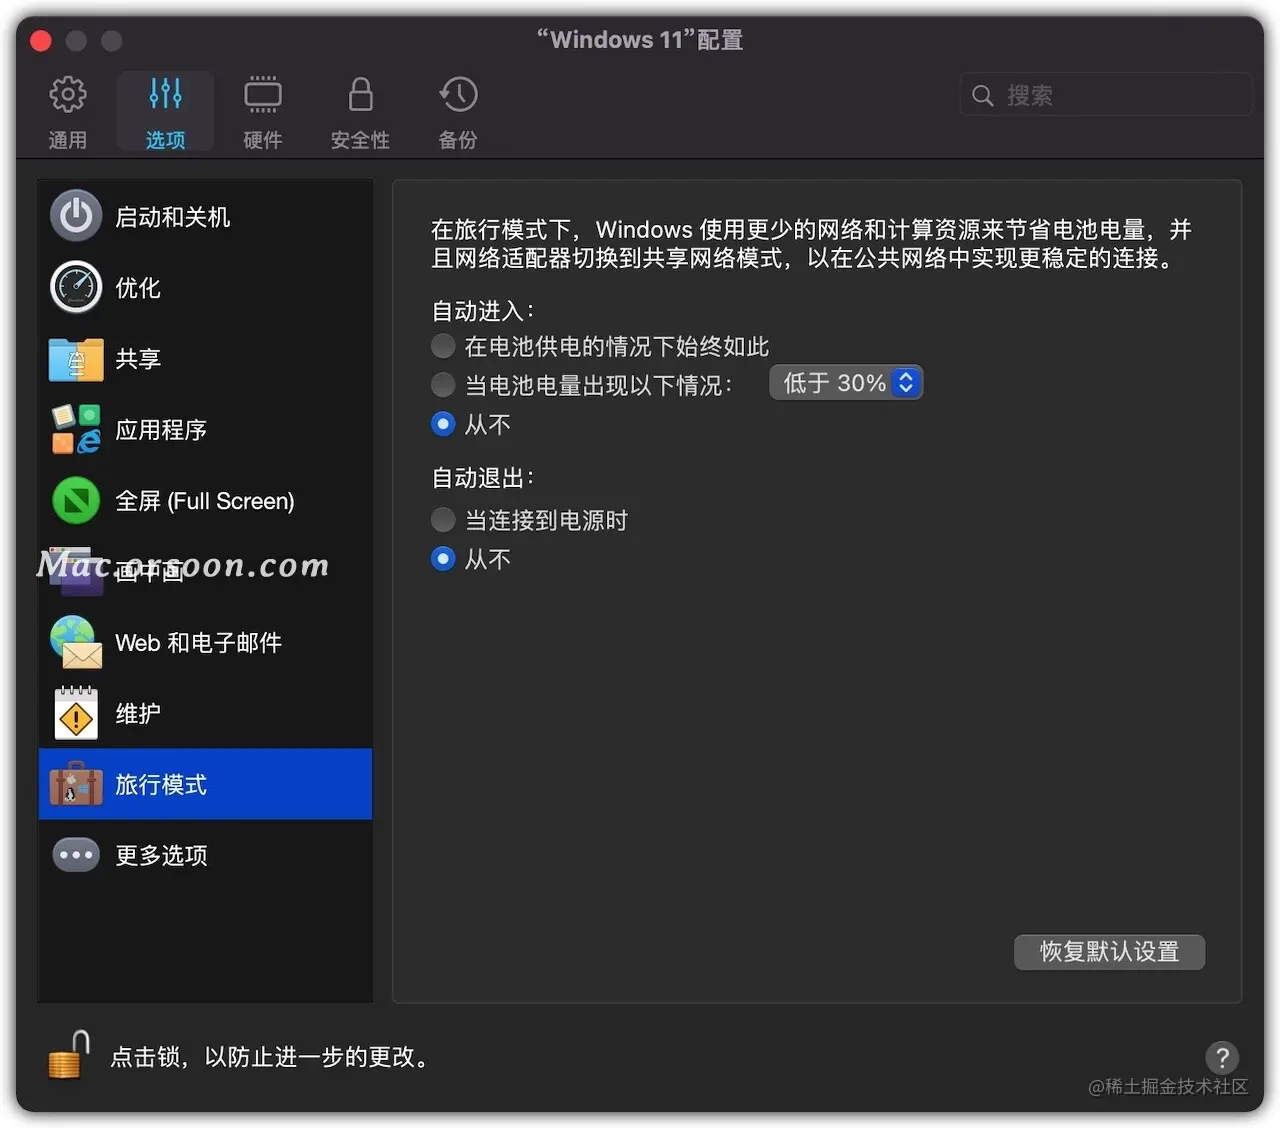Click the 全屏 (Full Screen) green icon
This screenshot has width=1280, height=1128.
tap(76, 500)
